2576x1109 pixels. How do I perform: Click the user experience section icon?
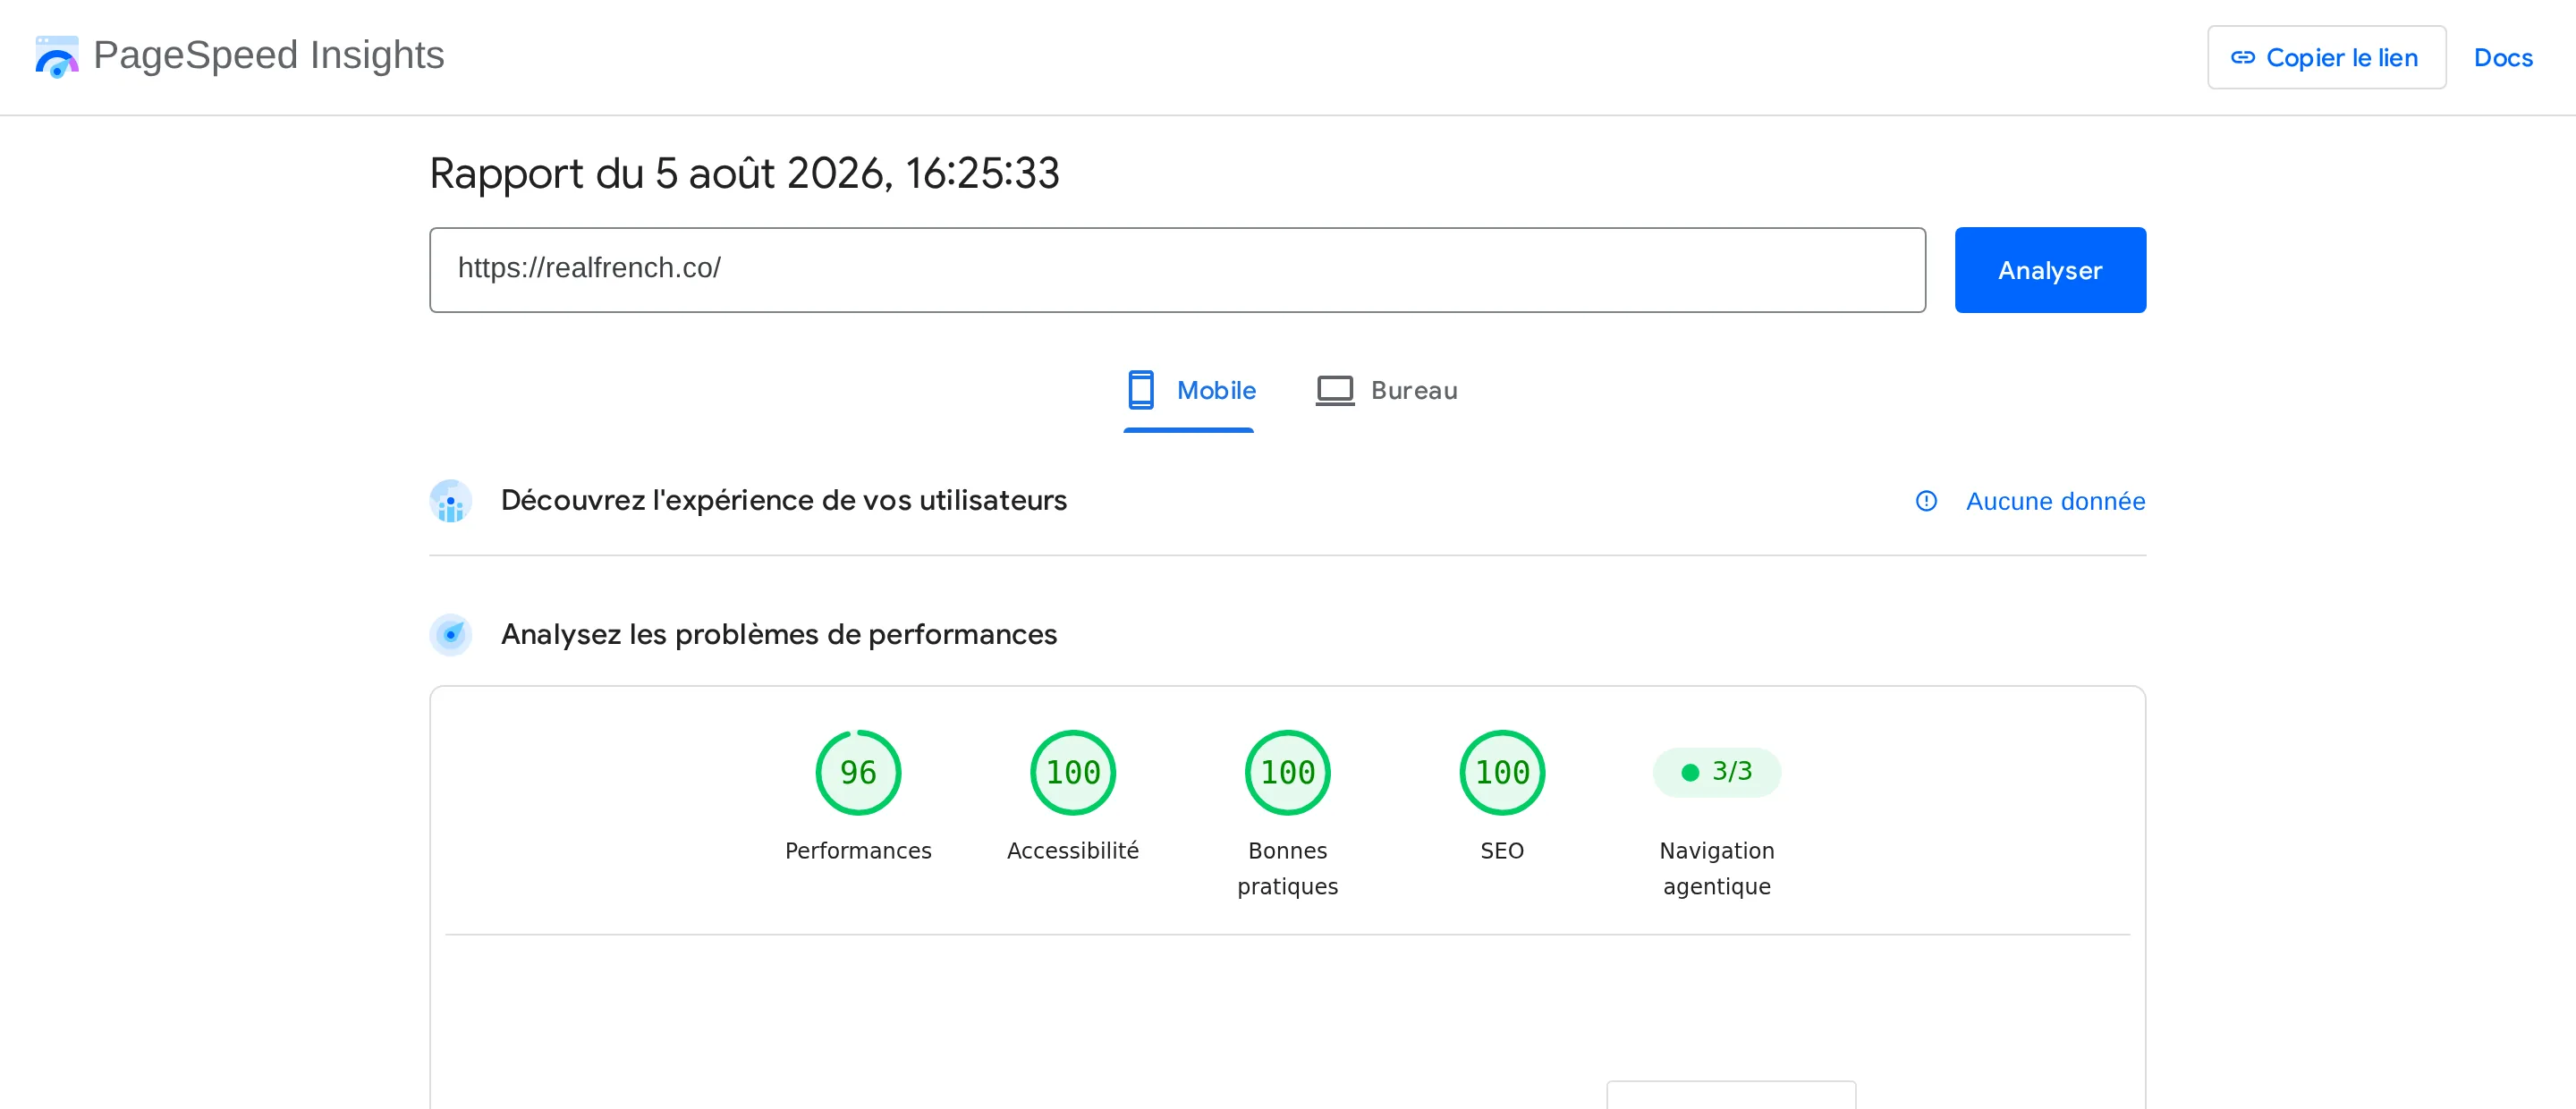(x=451, y=501)
